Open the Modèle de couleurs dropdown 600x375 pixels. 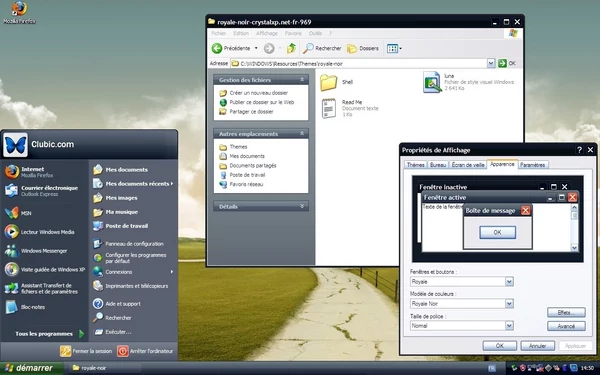pyautogui.click(x=509, y=304)
